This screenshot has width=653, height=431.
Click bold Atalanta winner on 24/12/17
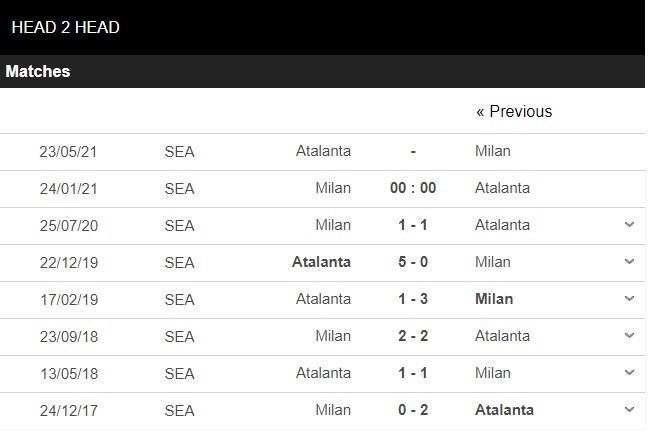[x=504, y=410]
